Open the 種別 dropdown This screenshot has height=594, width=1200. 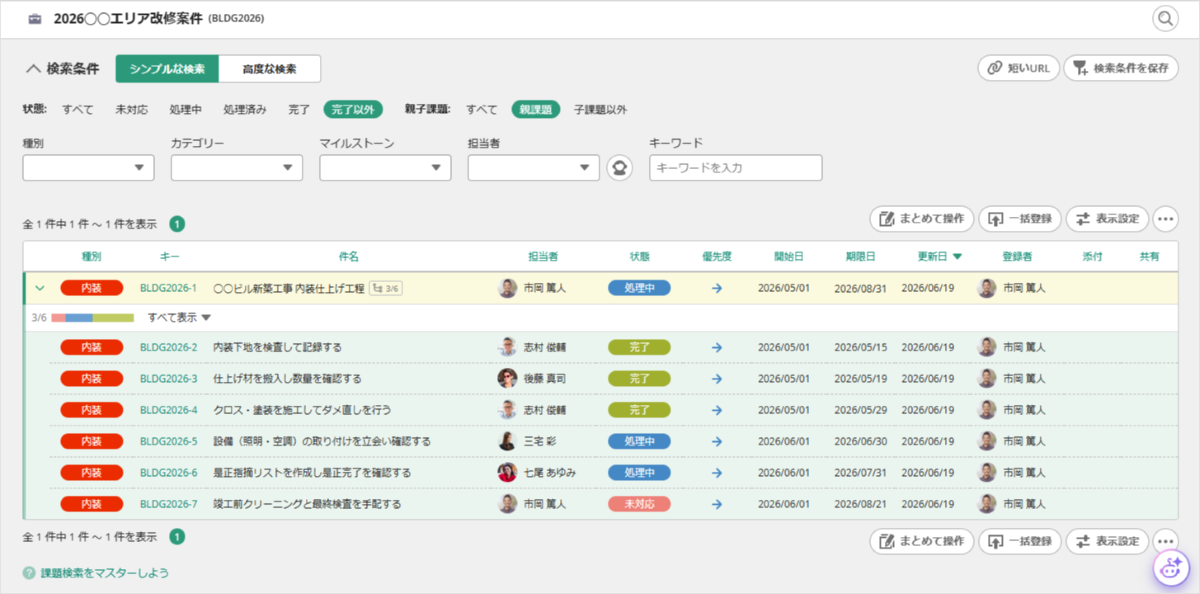pos(88,168)
